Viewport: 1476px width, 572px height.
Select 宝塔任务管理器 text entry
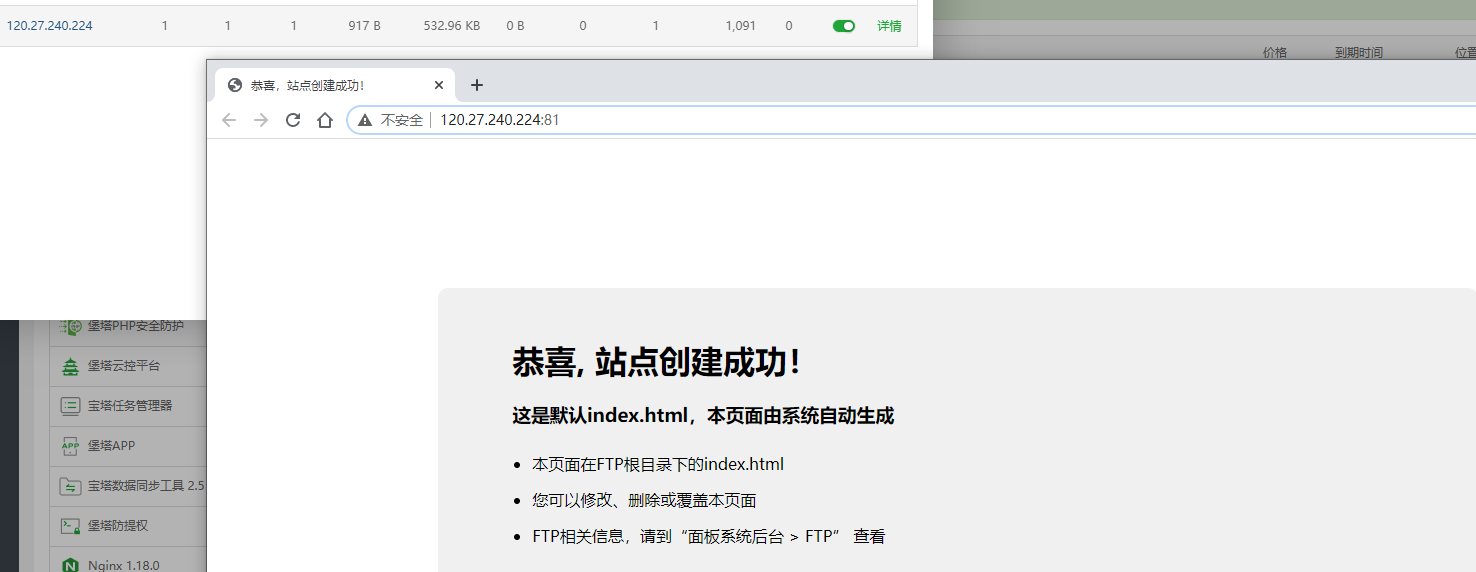[x=130, y=406]
